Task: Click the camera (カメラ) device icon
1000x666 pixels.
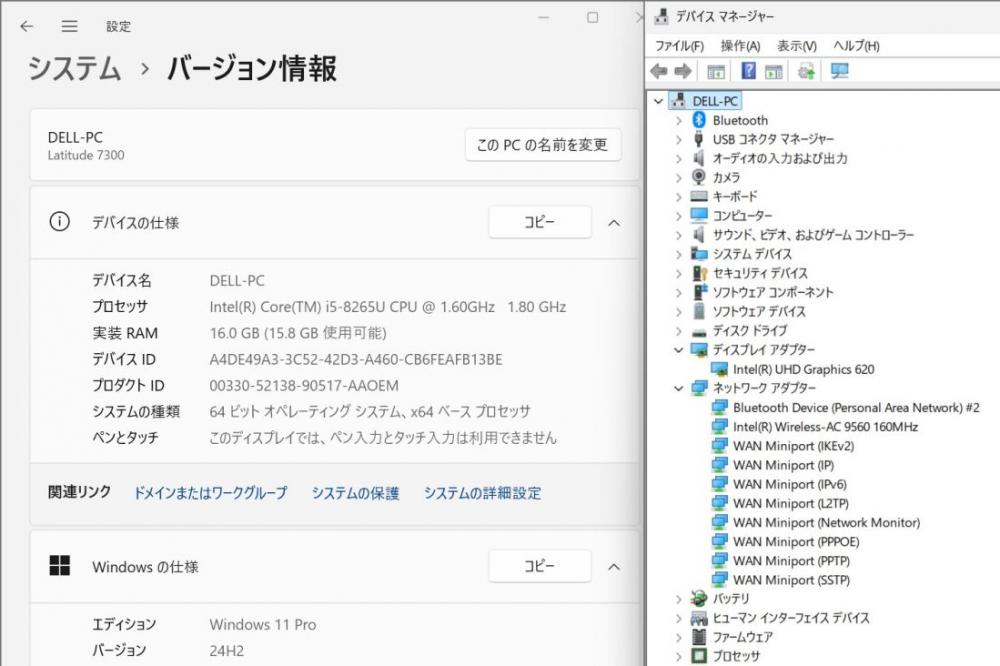Action: [x=699, y=177]
